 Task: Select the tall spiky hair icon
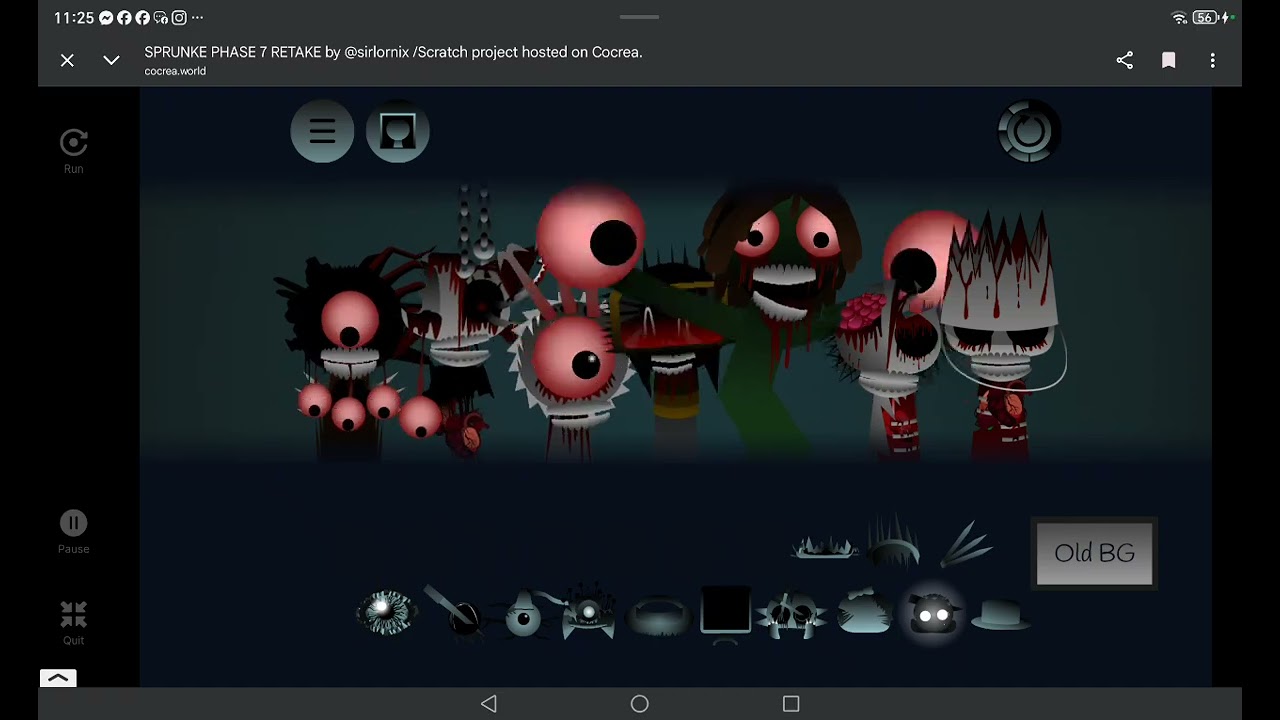click(x=893, y=543)
